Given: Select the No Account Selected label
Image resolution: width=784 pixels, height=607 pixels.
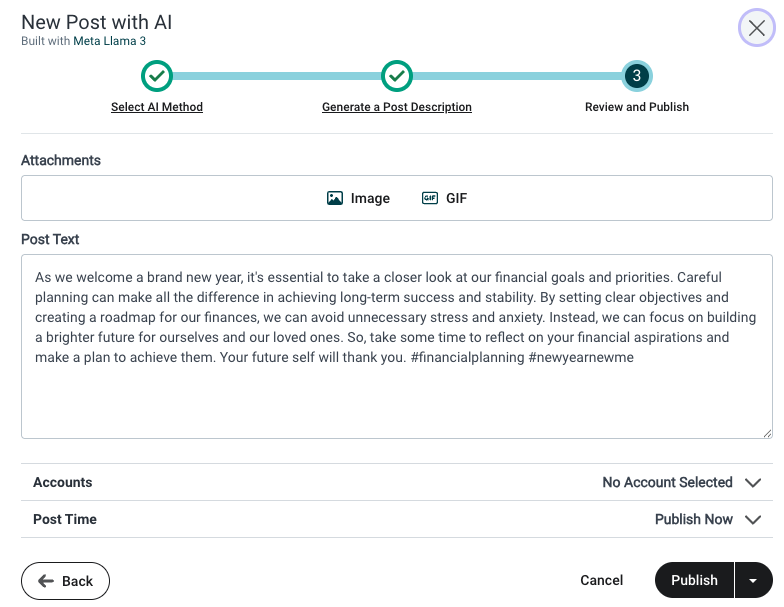Looking at the screenshot, I should pos(667,483).
